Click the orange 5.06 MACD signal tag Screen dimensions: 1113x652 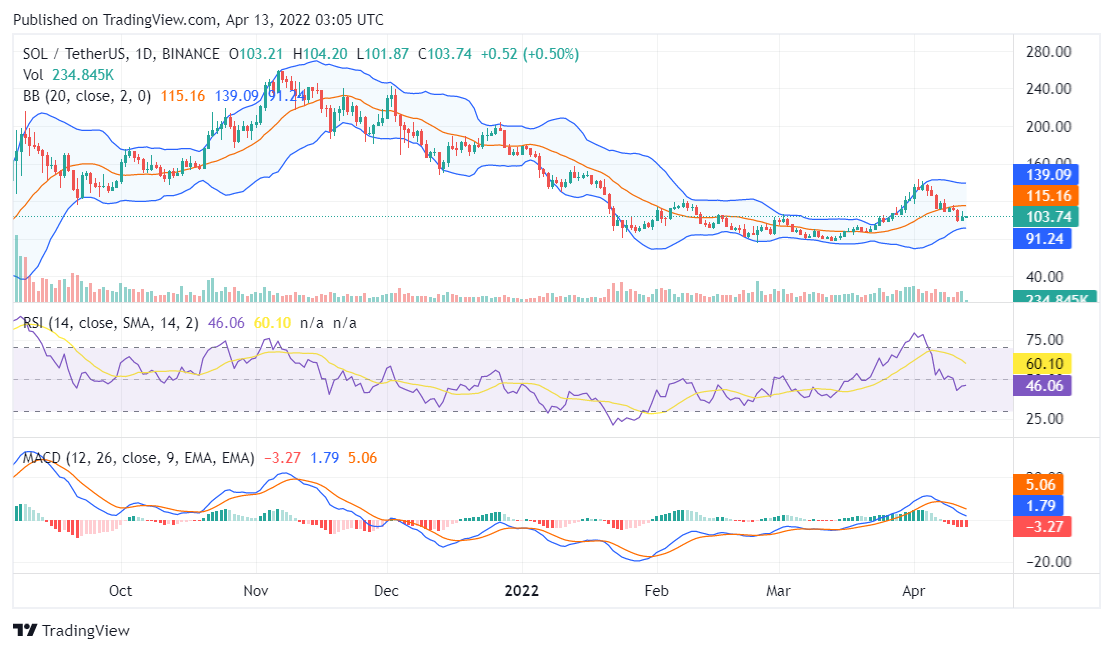[1043, 484]
